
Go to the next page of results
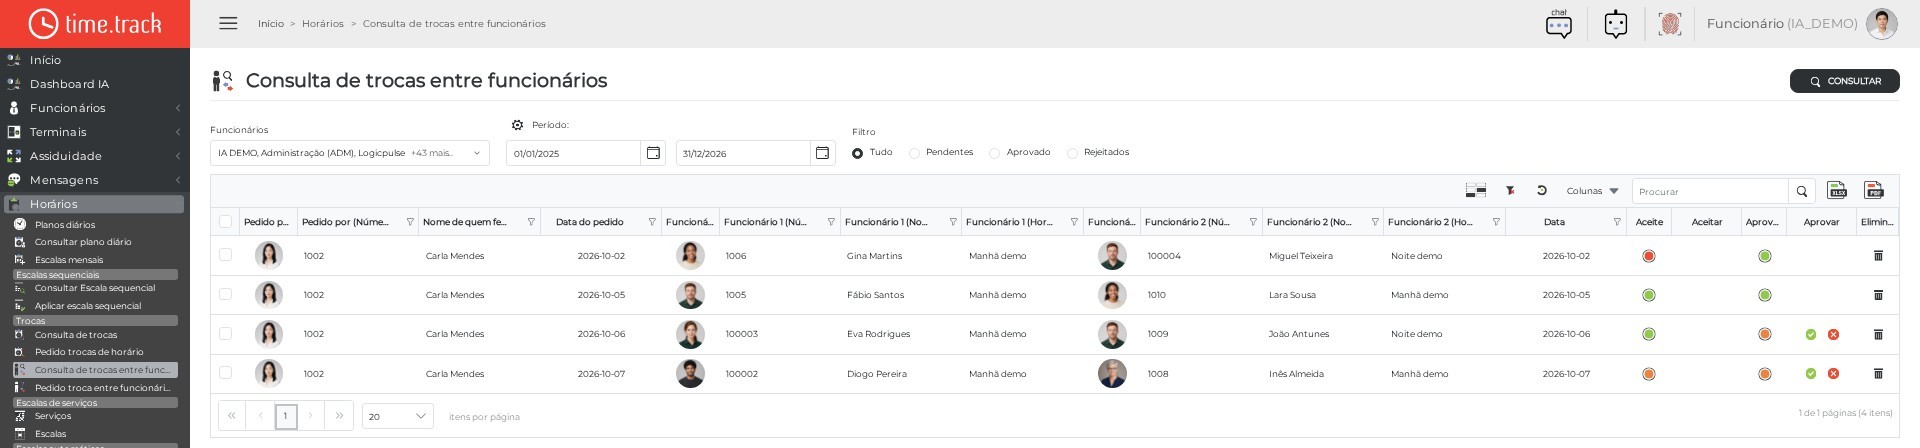pyautogui.click(x=311, y=416)
